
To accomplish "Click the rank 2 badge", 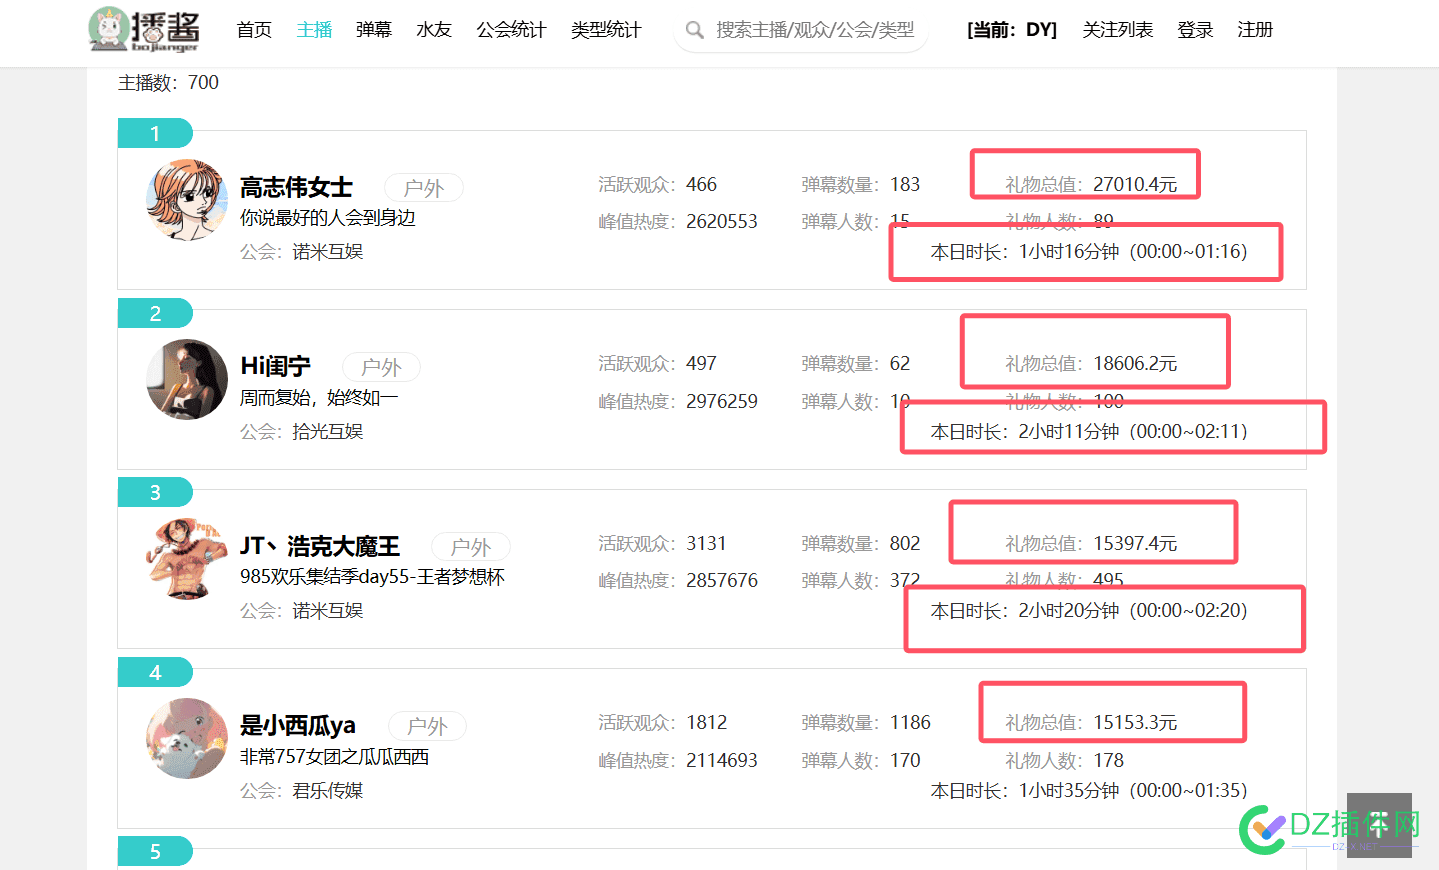I will pos(155,313).
